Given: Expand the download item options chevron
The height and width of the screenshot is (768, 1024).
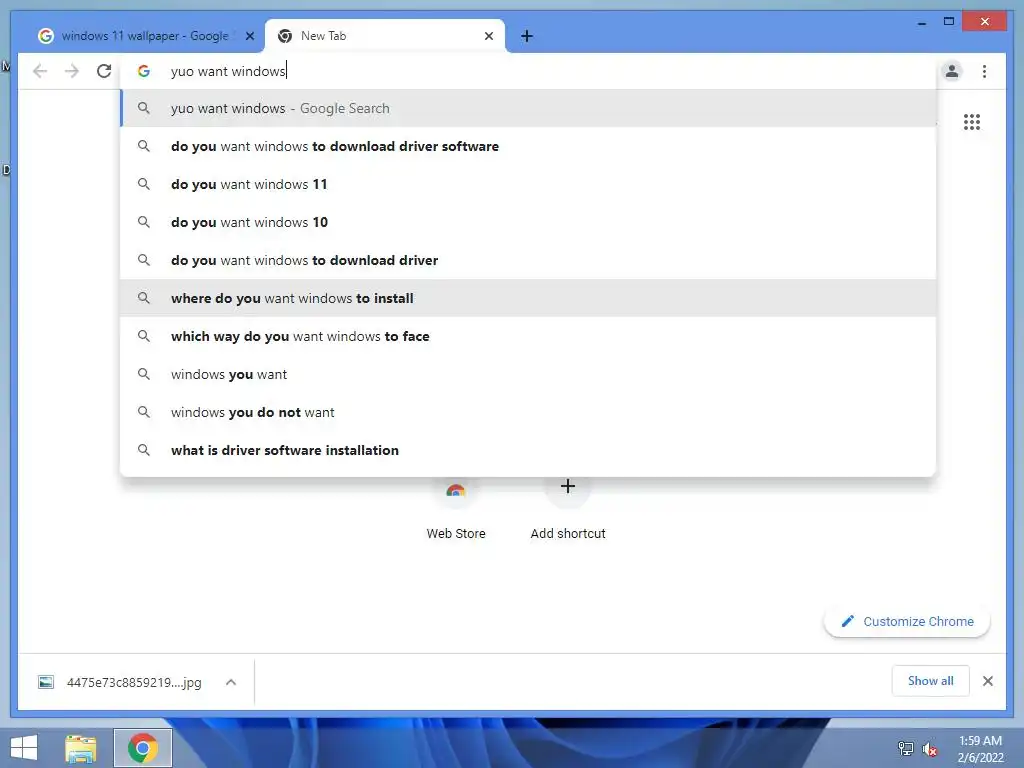Looking at the screenshot, I should pyautogui.click(x=231, y=682).
